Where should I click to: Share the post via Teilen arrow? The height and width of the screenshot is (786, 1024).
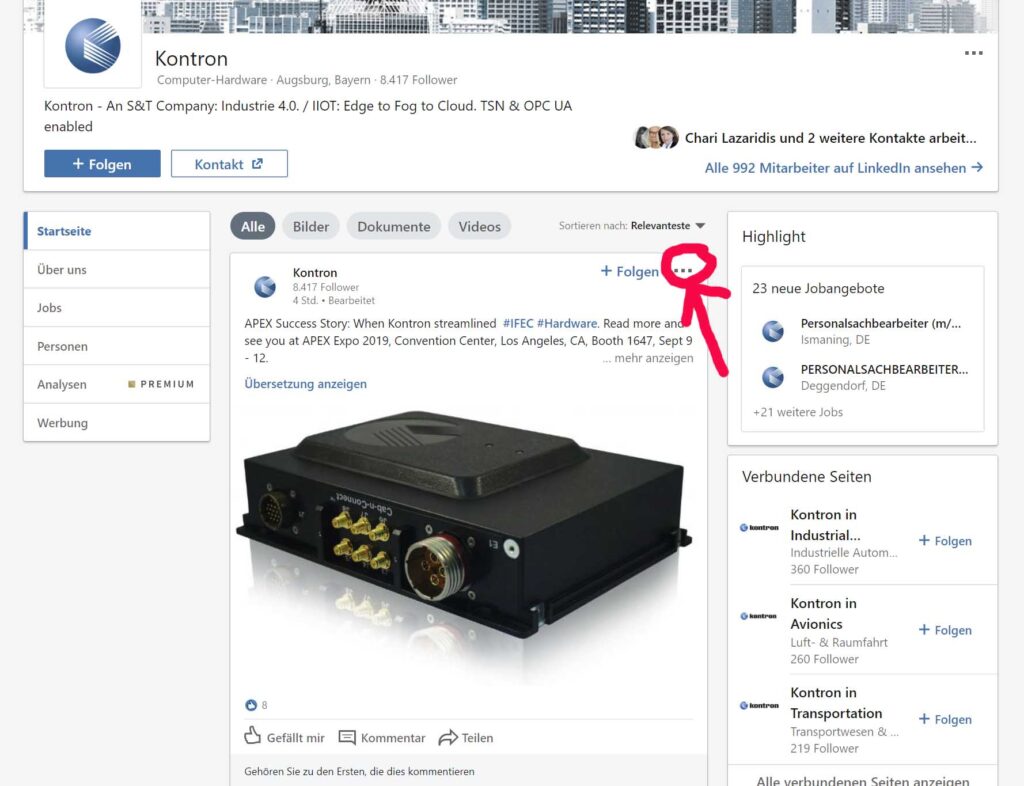[448, 737]
